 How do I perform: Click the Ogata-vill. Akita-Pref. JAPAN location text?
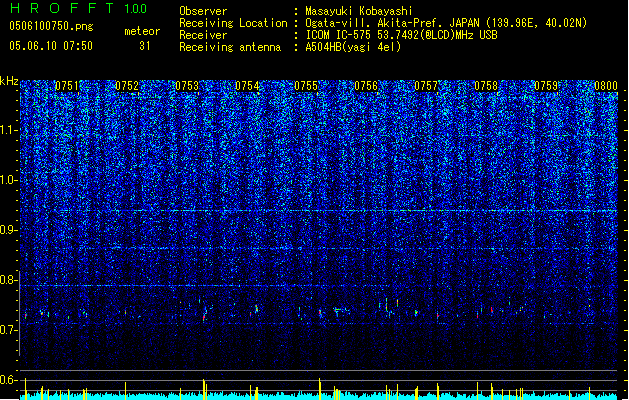click(446, 23)
